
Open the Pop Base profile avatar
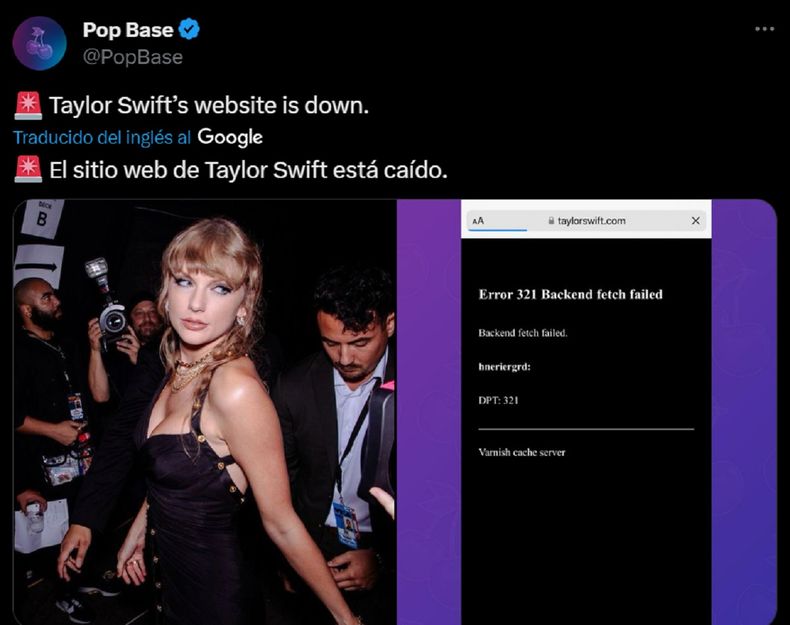point(40,42)
